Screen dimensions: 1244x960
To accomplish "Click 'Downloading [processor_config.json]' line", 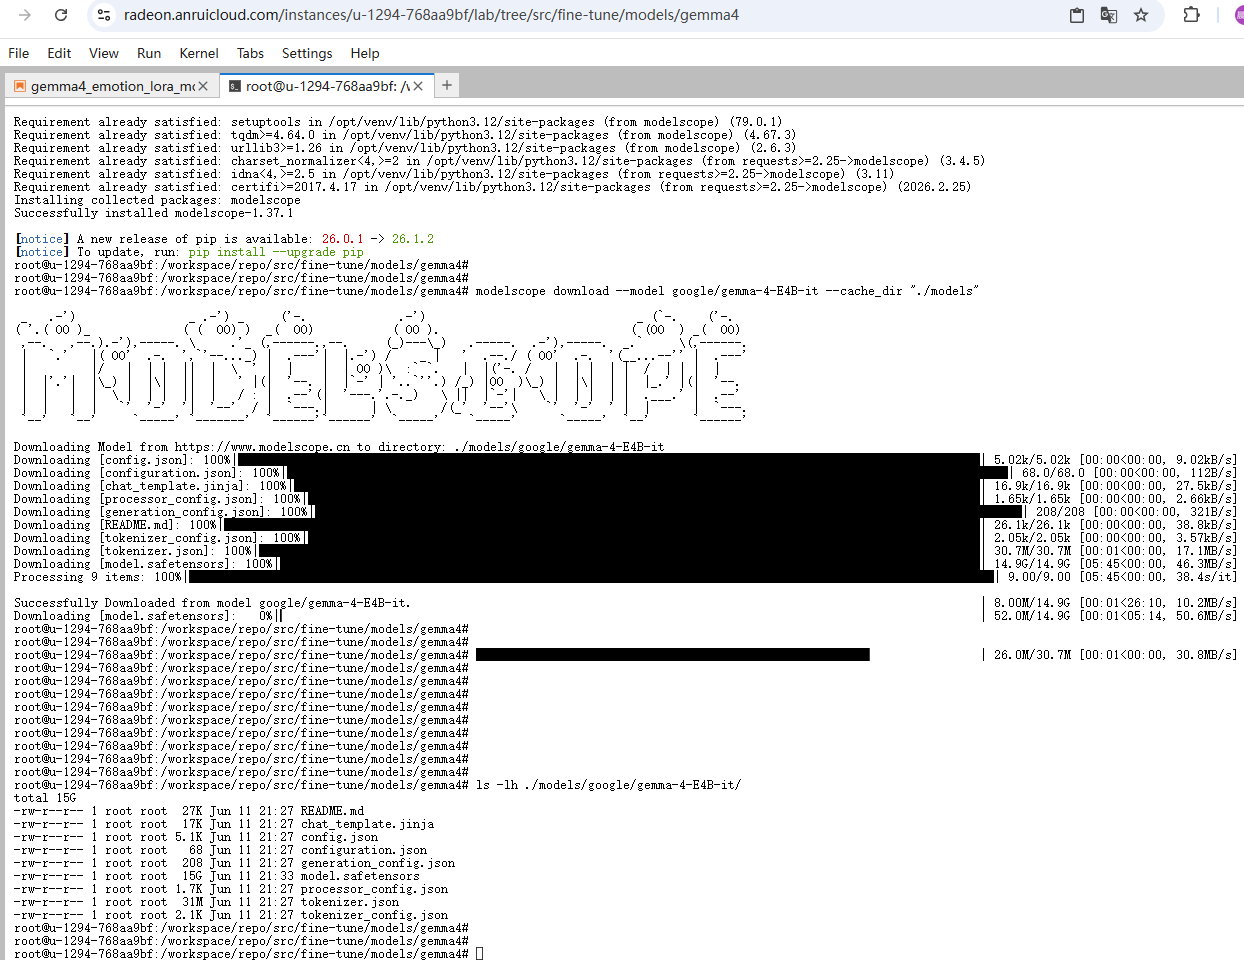I will 625,499.
